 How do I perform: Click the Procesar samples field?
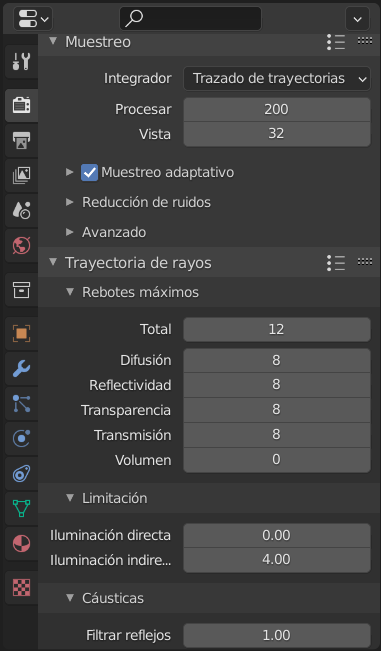pos(277,110)
